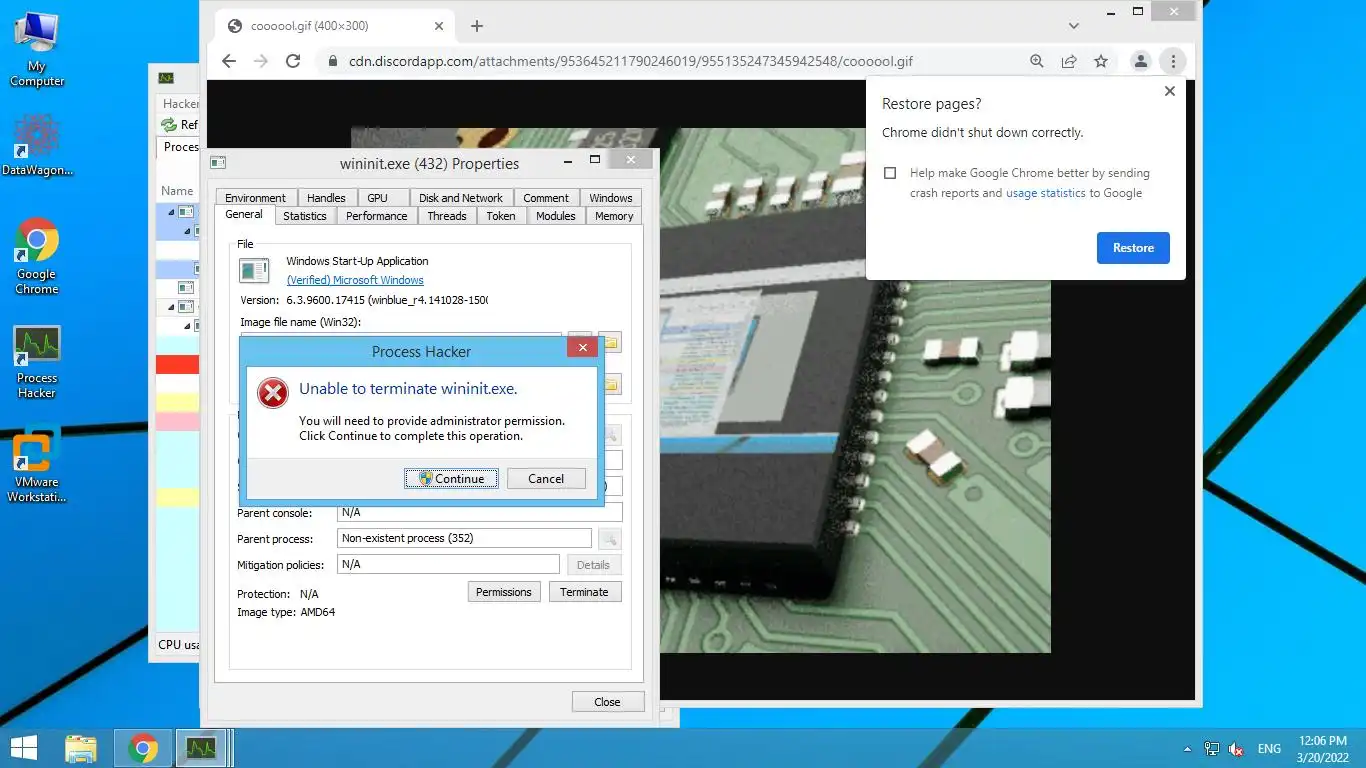Image resolution: width=1366 pixels, height=768 pixels.
Task: Click Chrome's forward arrow
Action: tap(261, 61)
